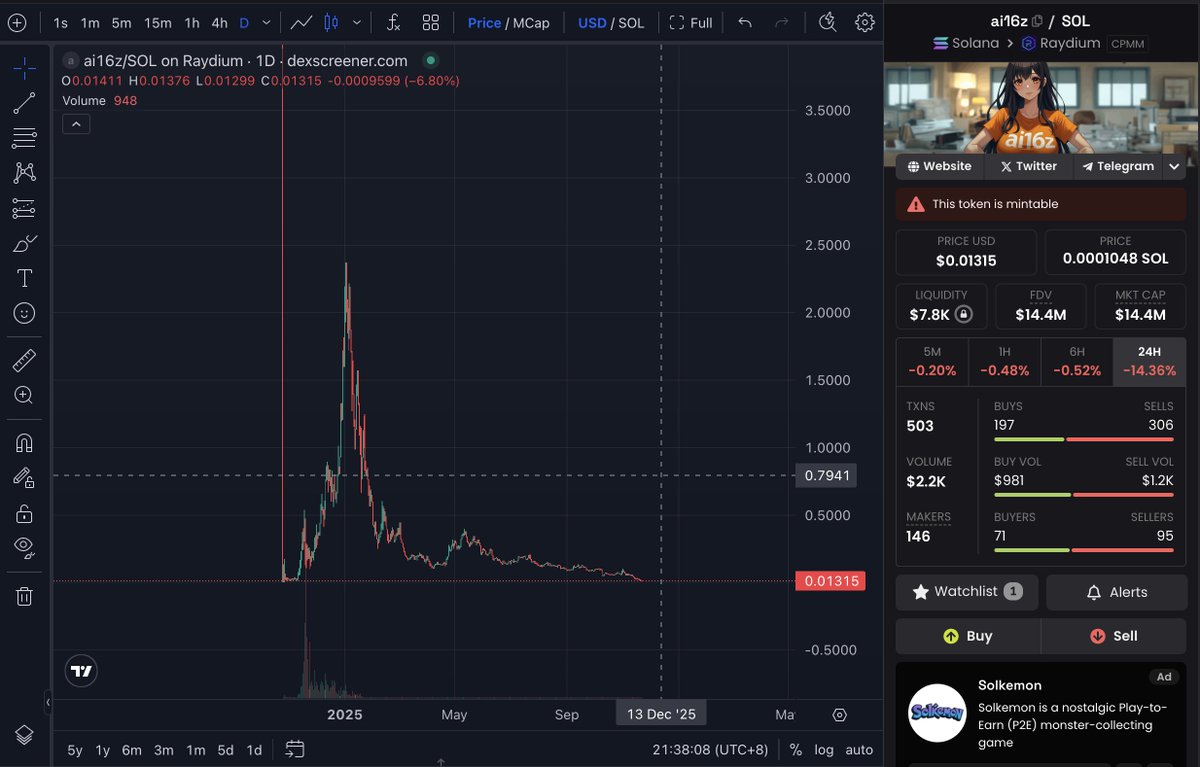The image size is (1200, 767).
Task: Collapse the chart legend with the chevron
Action: coord(76,124)
